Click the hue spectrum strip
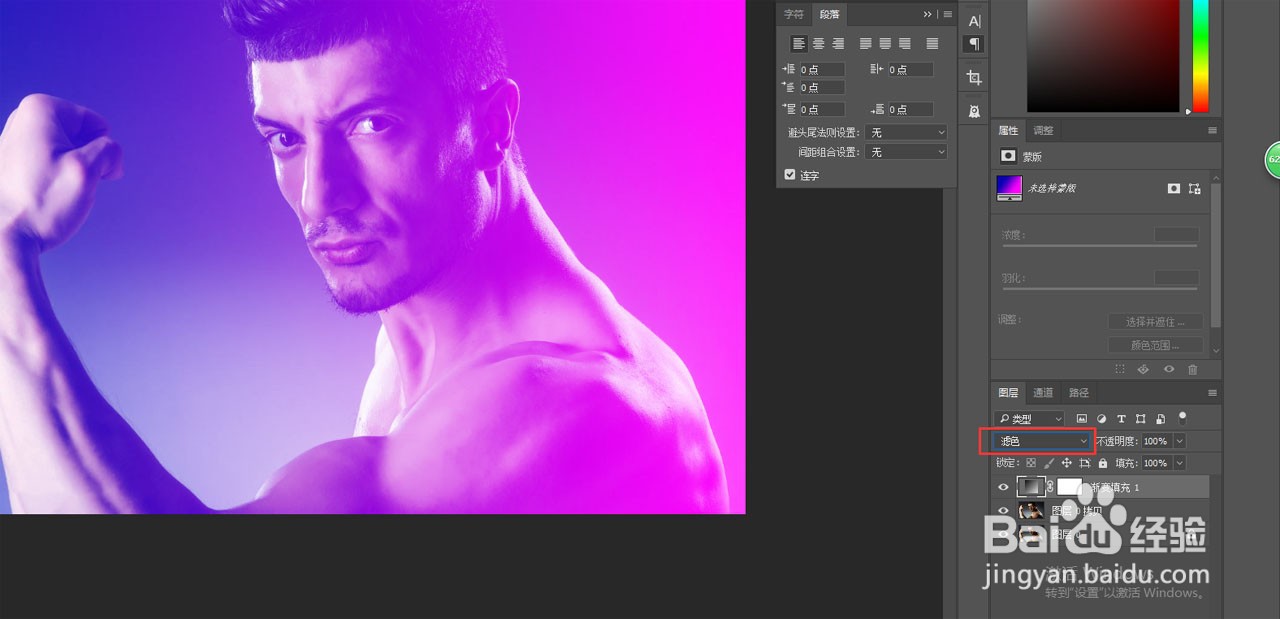 point(1200,55)
